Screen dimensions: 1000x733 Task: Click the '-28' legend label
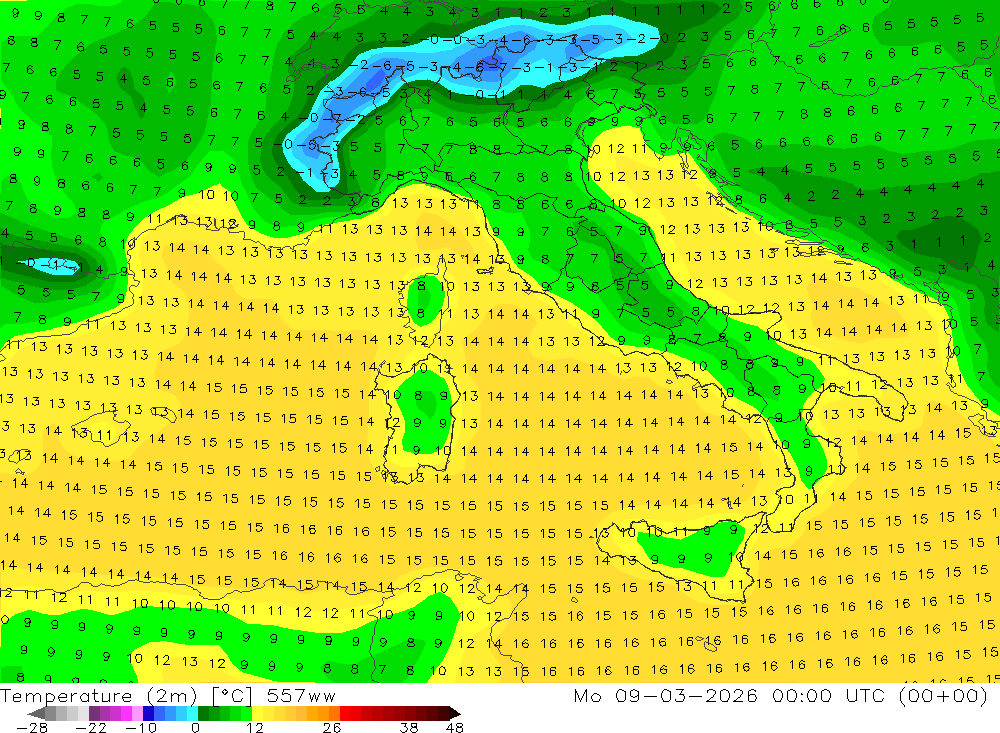tap(32, 727)
